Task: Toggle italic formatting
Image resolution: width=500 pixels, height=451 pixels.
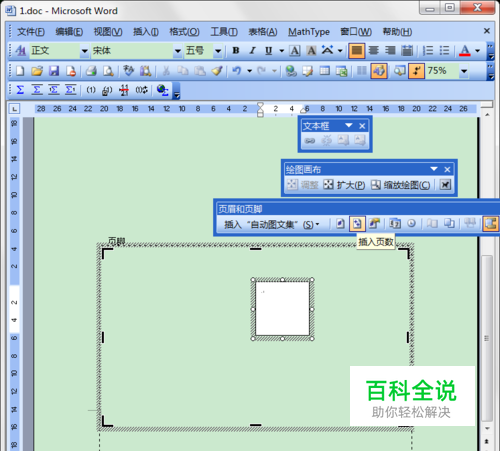Action: coord(252,51)
